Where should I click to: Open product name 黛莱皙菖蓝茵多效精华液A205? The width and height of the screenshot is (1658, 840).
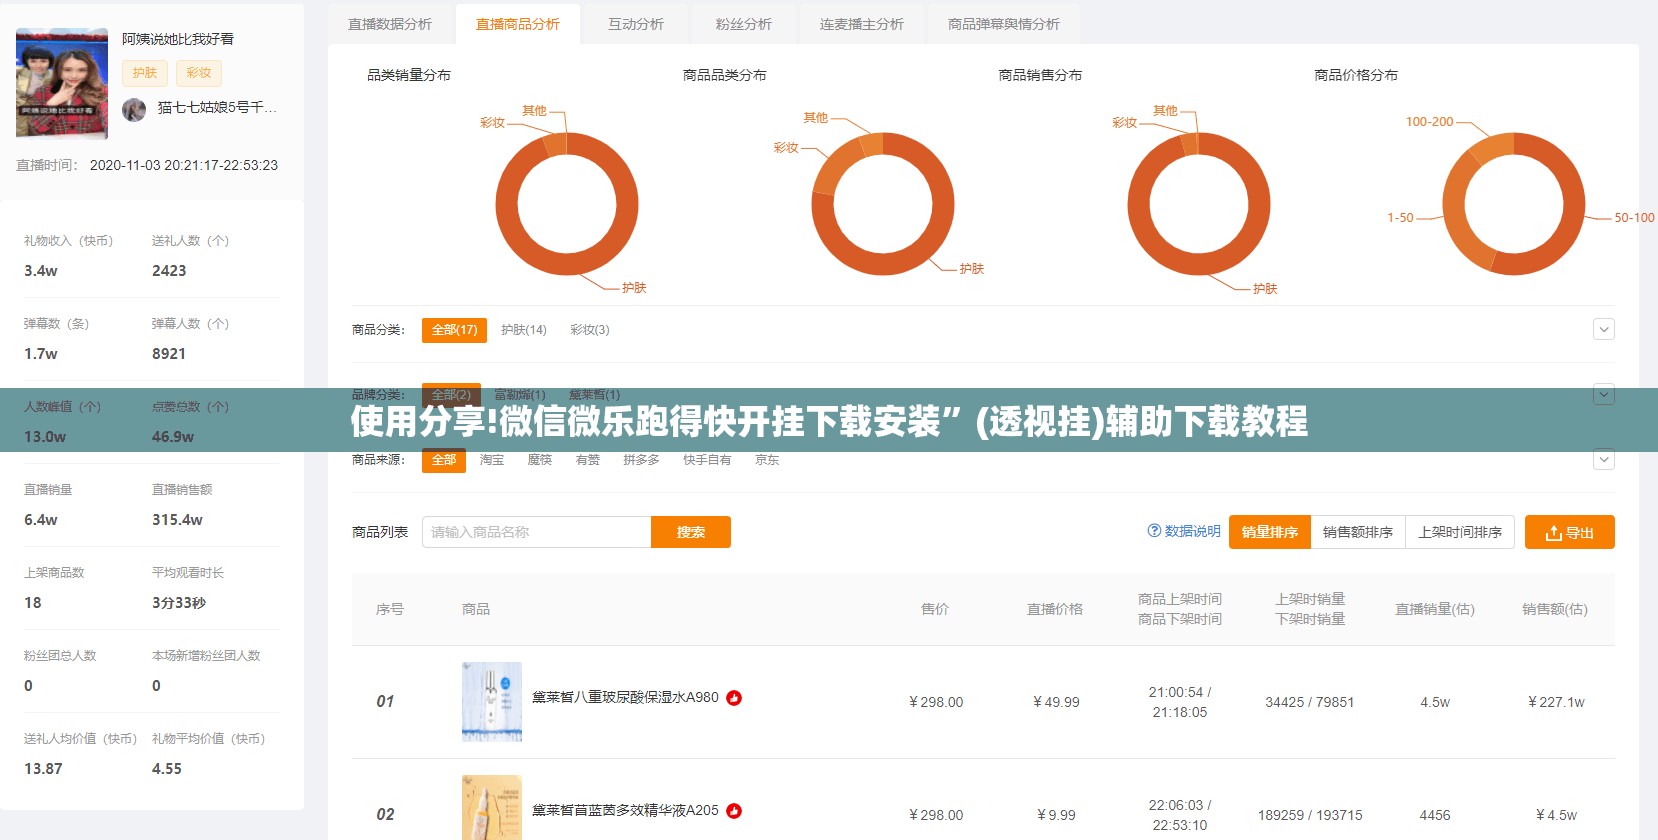(625, 811)
